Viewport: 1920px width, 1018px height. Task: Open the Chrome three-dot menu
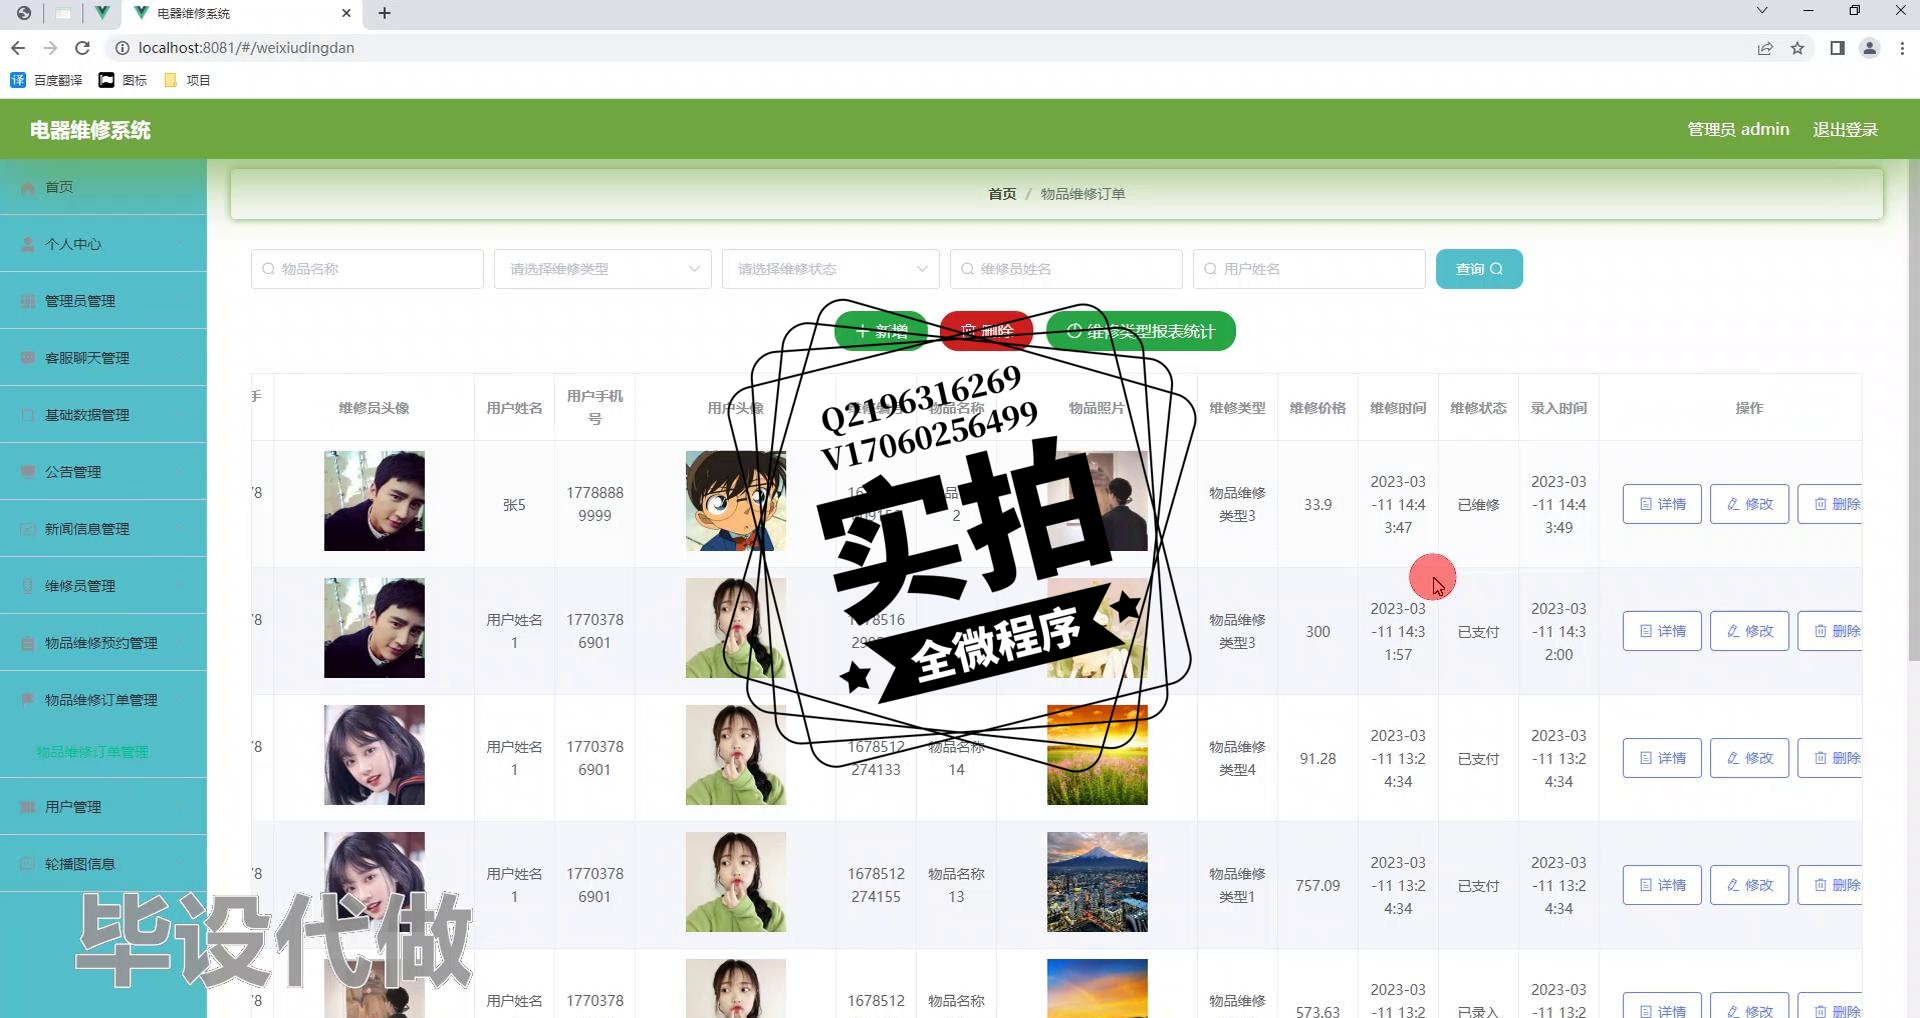click(1902, 48)
